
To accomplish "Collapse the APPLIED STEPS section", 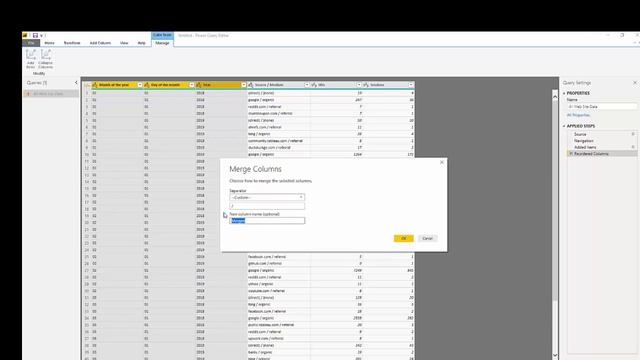I will 564,126.
